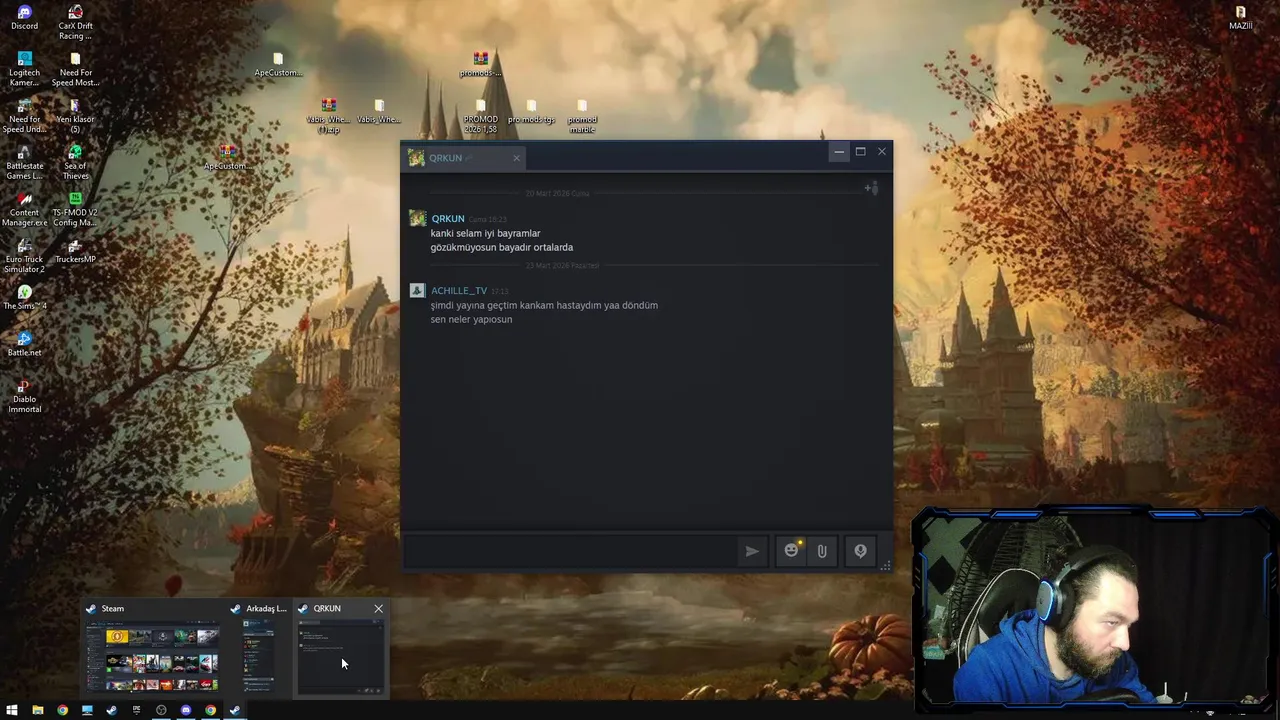Close QRKUN preview in taskbar popup
1280x720 pixels.
click(x=378, y=608)
